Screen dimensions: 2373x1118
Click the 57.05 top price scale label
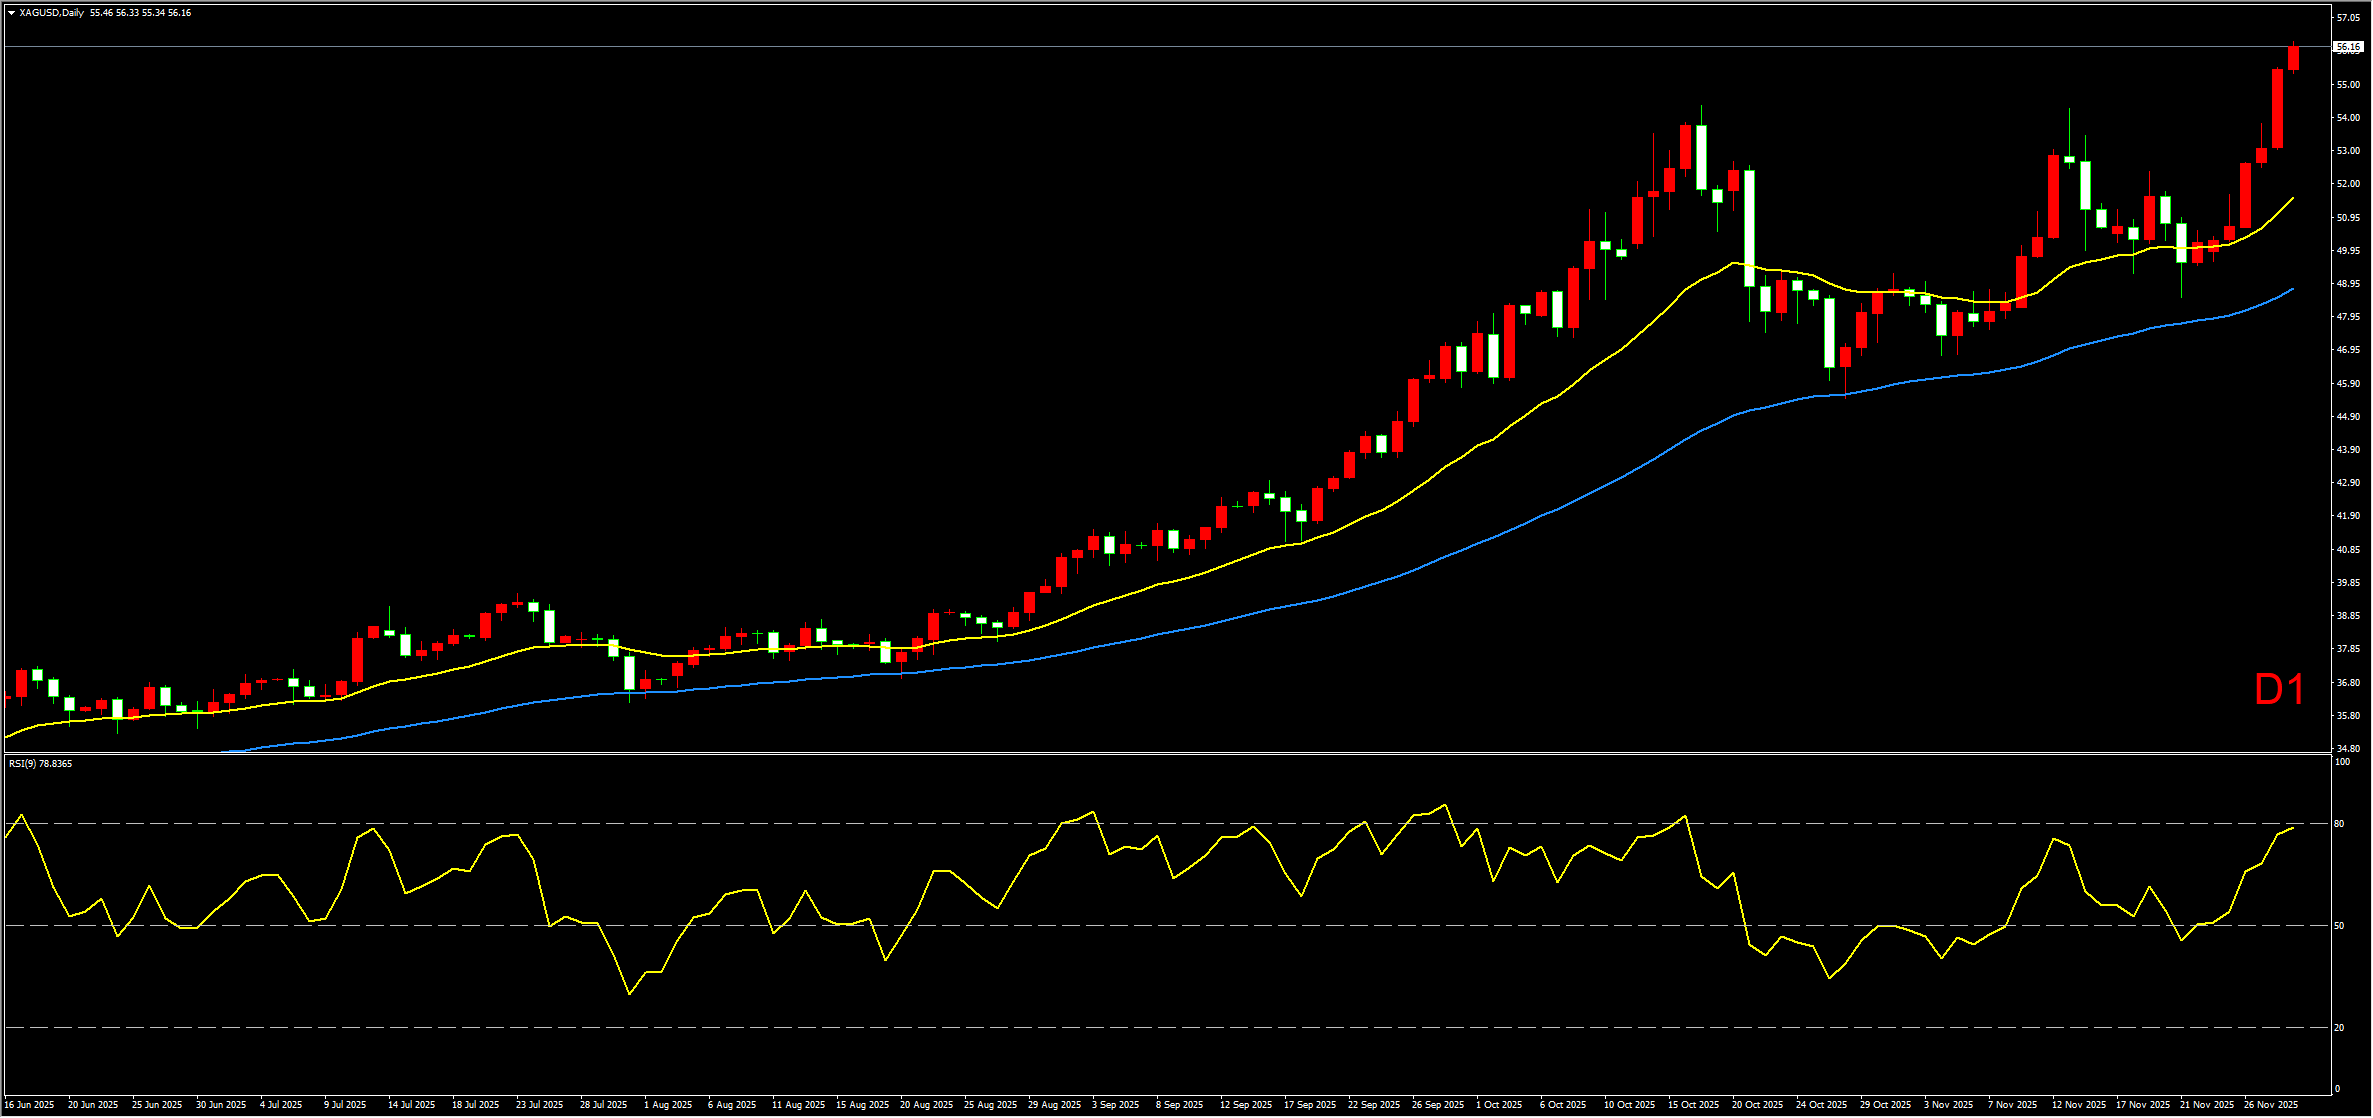[x=2347, y=18]
